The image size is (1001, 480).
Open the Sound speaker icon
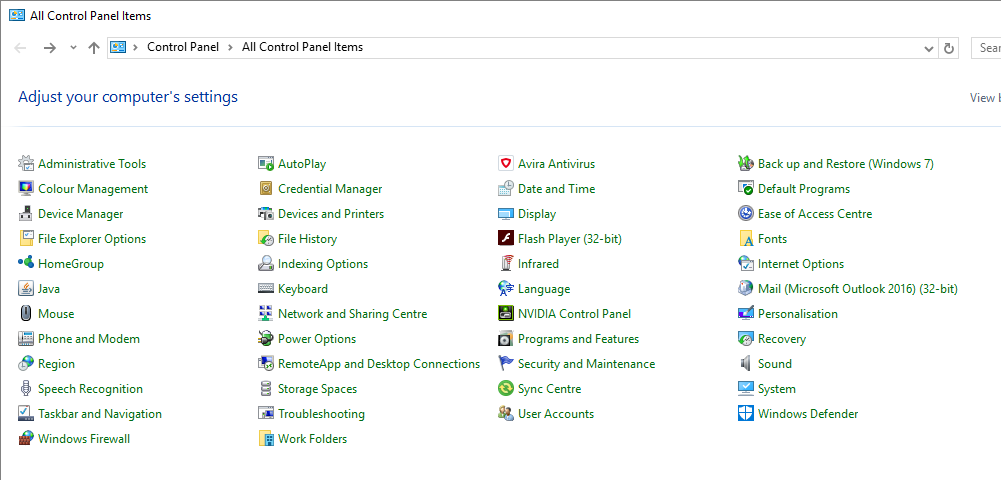(x=746, y=364)
